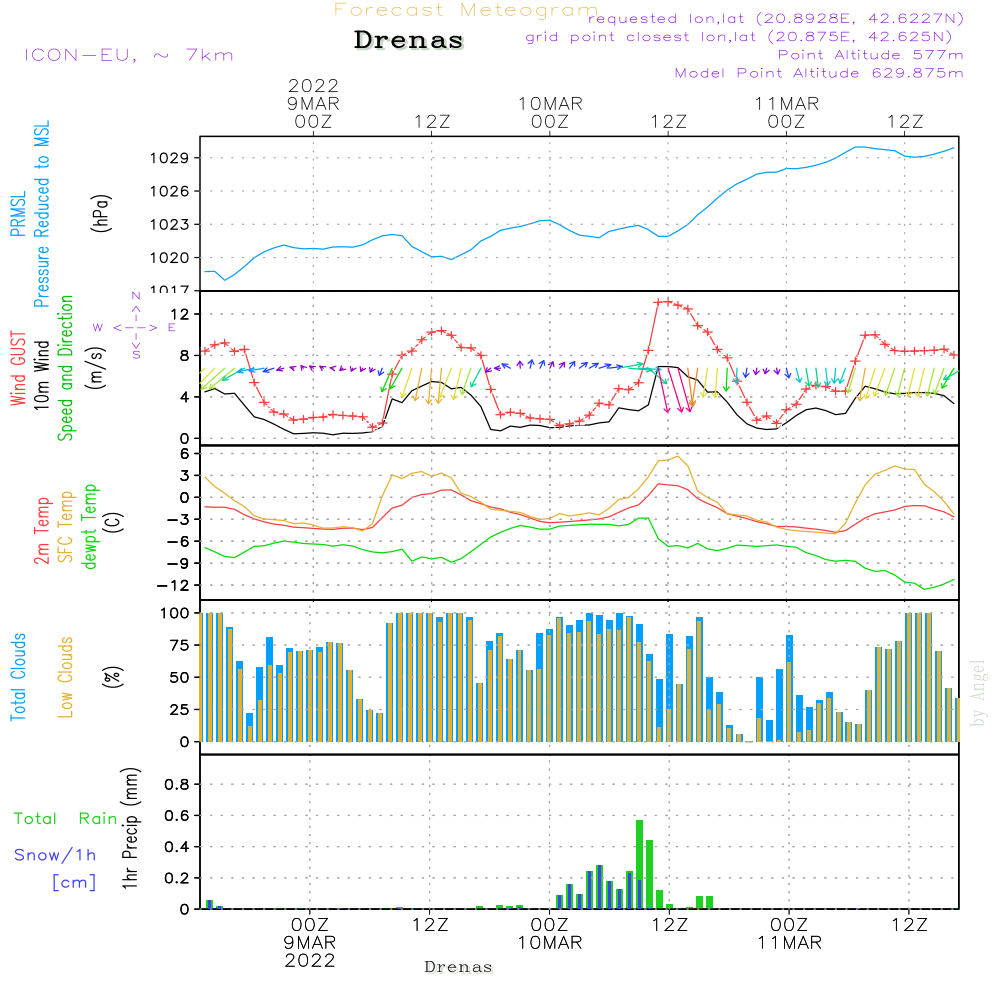
Task: Click the 1026 pressure axis value
Action: point(168,191)
